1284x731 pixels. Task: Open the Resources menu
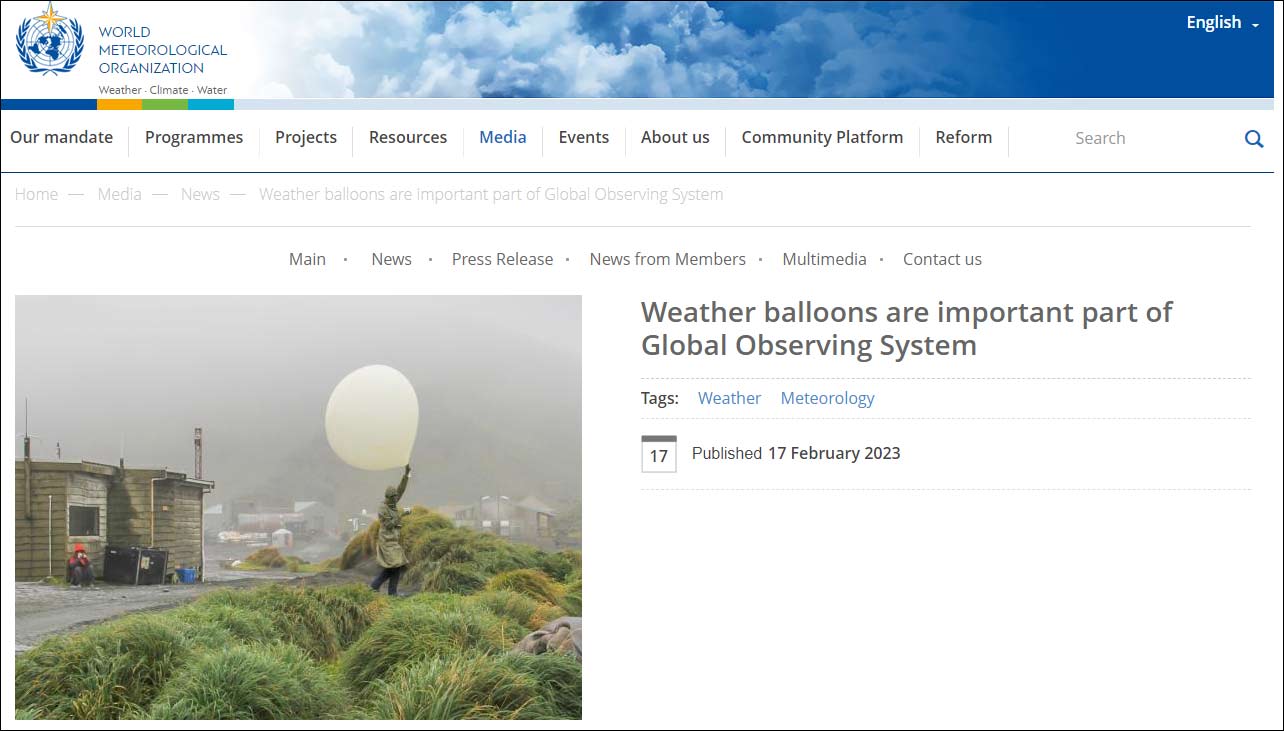point(408,138)
